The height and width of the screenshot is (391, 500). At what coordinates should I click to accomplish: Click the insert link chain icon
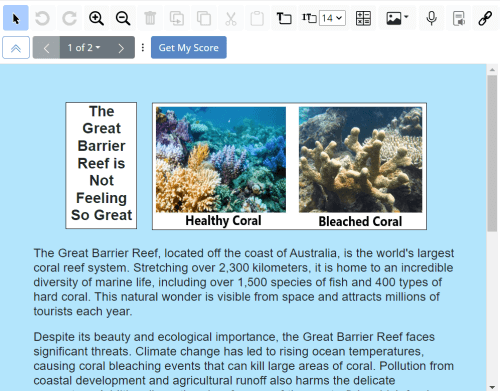[x=485, y=18]
